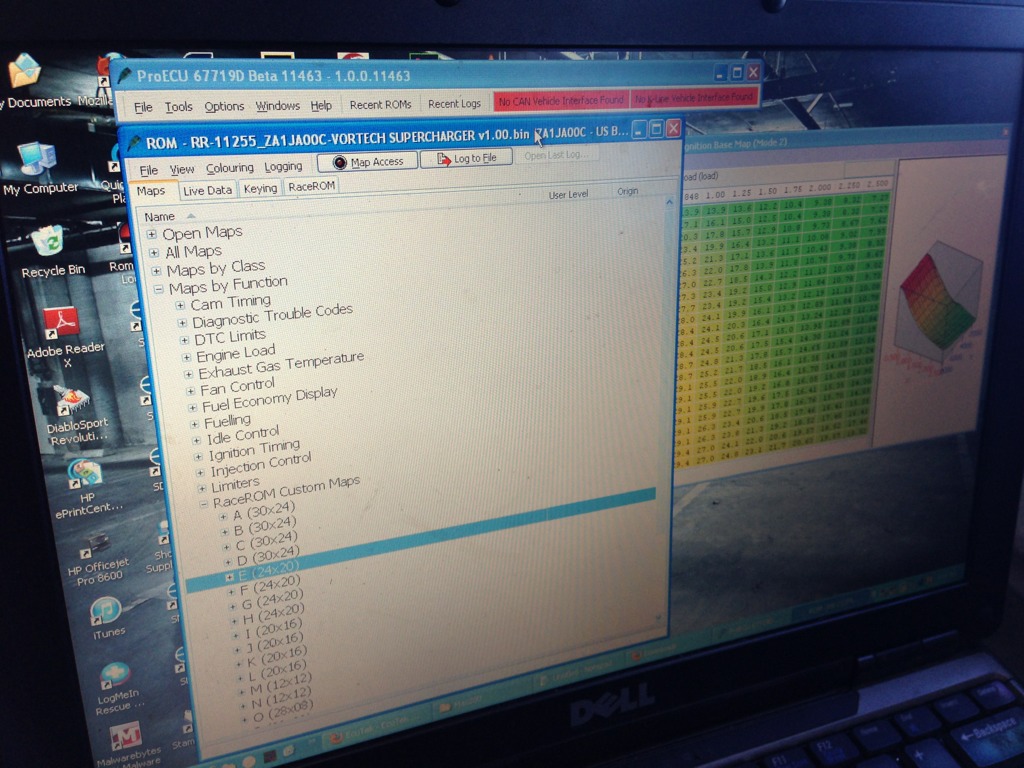Click the Log to File button

(465, 158)
